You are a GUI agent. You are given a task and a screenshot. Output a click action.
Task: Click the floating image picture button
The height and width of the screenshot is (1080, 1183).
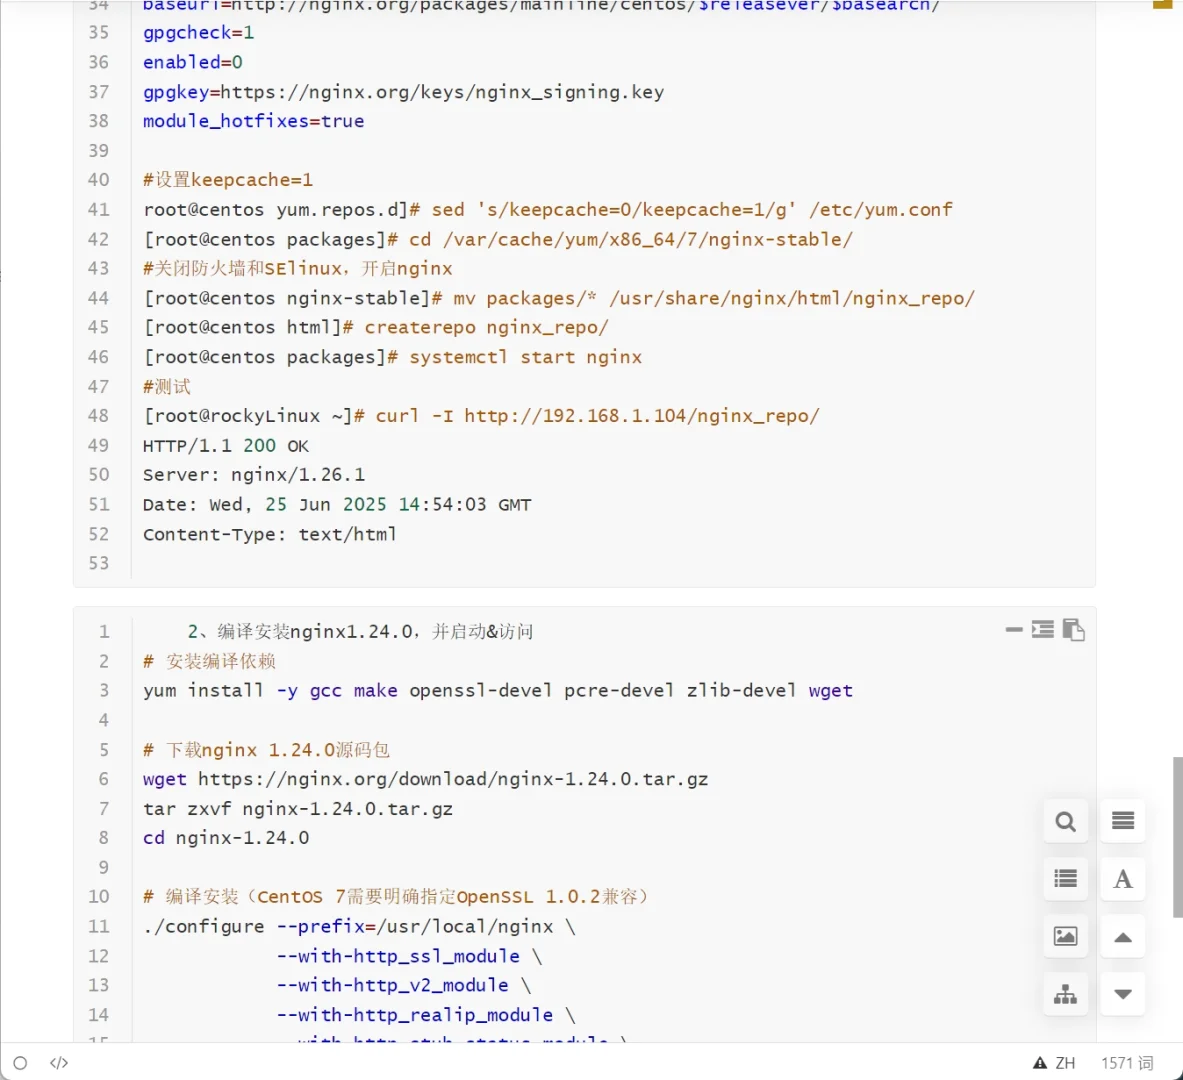pos(1065,937)
